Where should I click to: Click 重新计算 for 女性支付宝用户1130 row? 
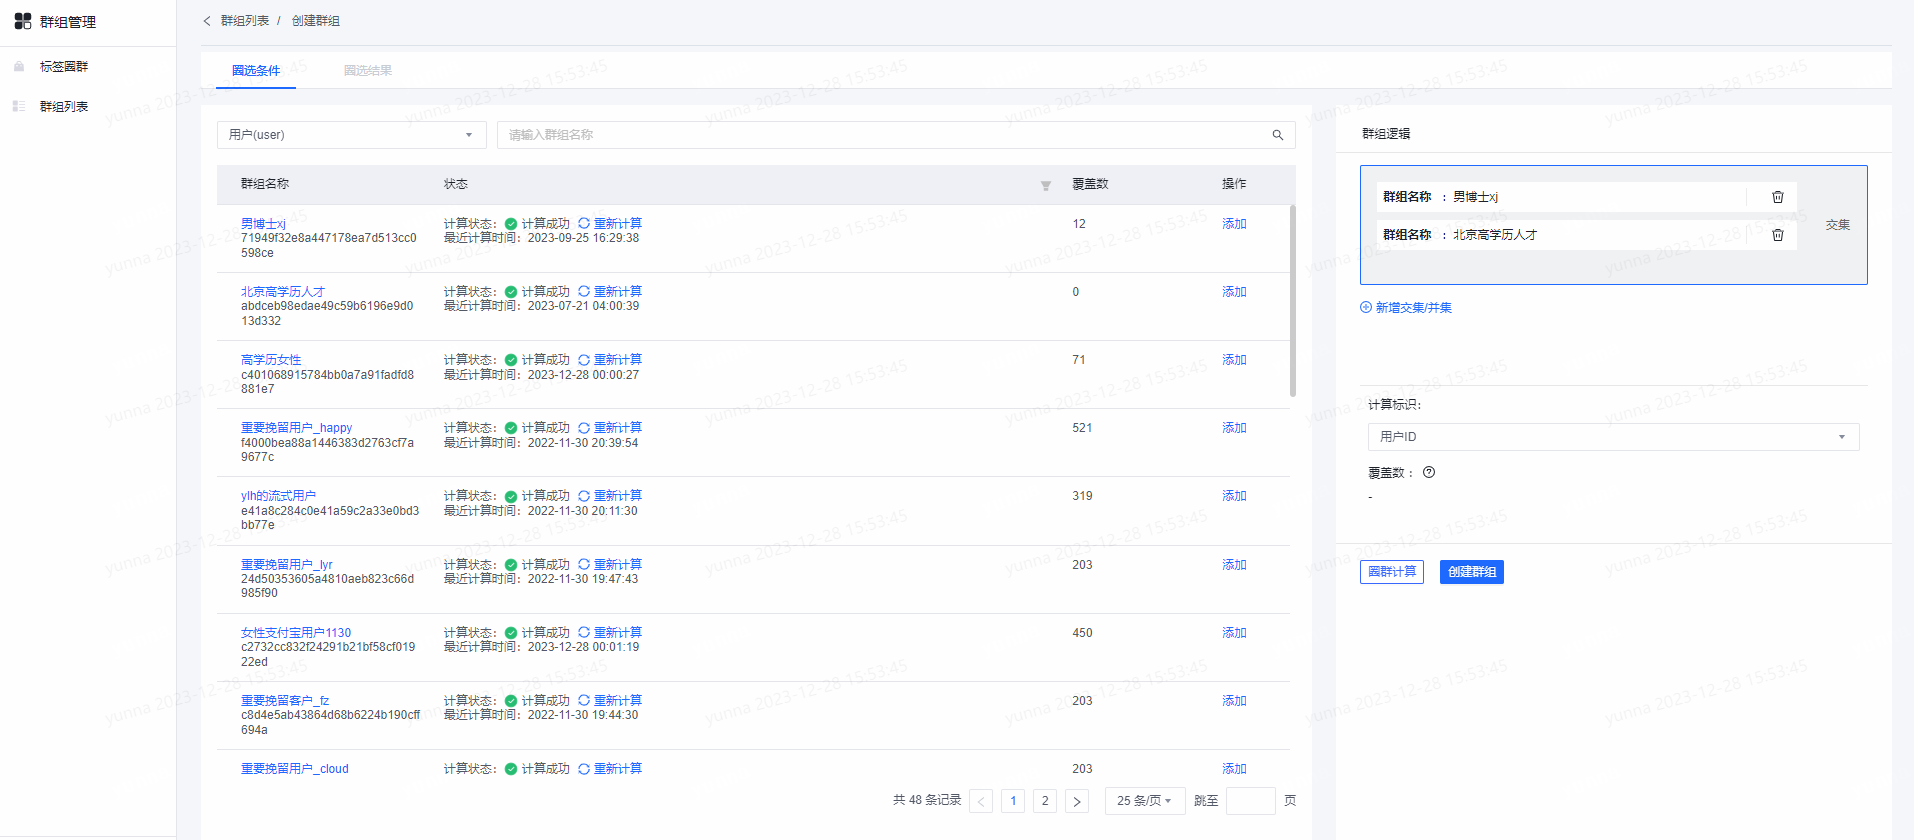pos(610,633)
